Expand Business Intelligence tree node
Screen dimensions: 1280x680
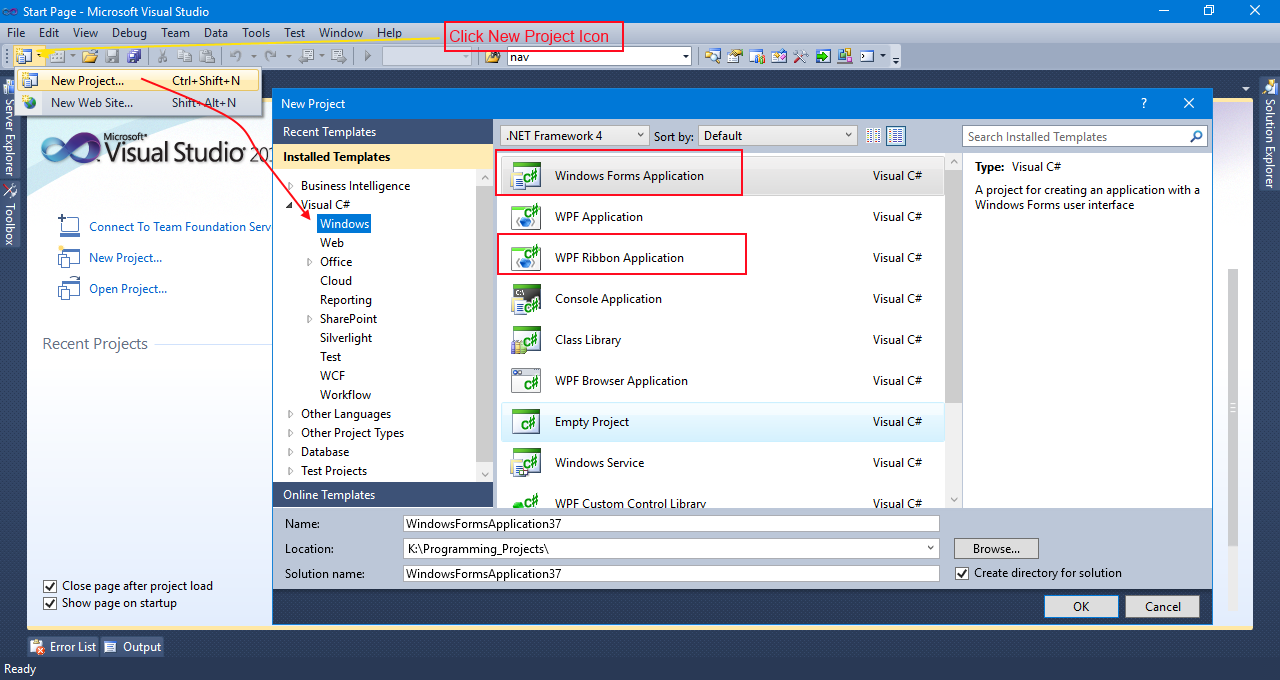coord(291,186)
